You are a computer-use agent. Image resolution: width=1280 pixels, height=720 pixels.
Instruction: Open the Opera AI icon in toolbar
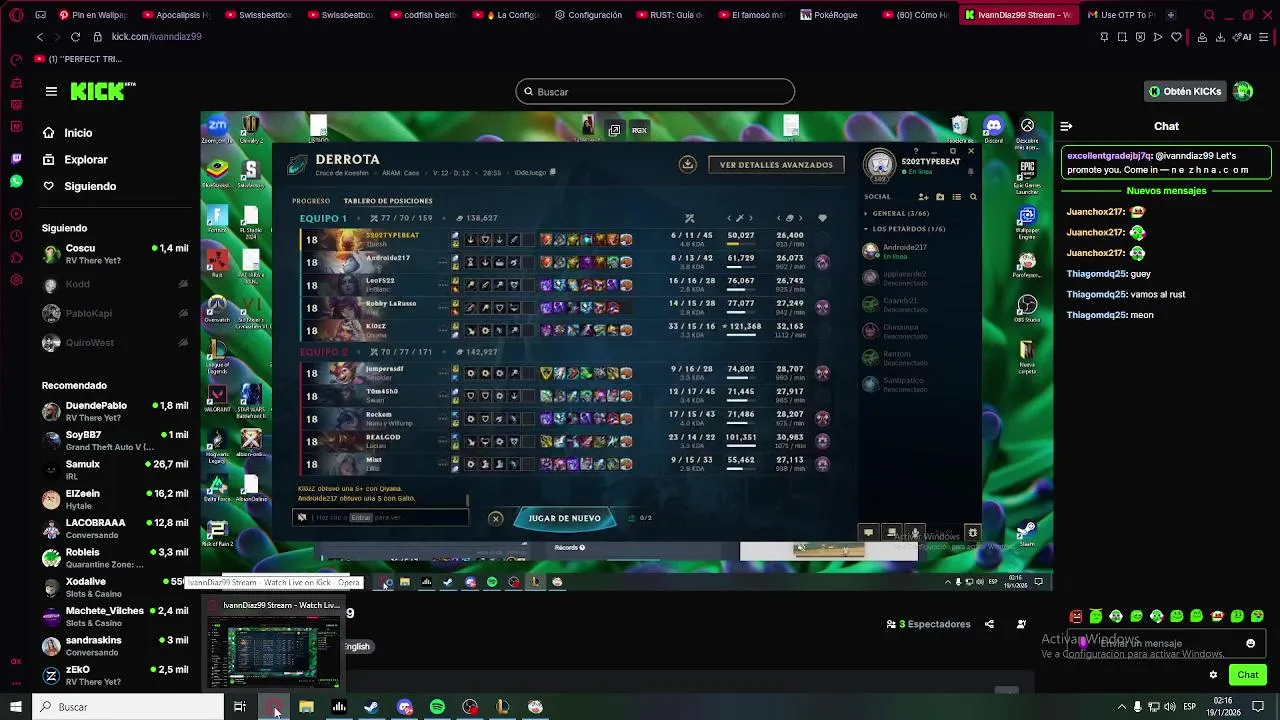[x=1242, y=37]
